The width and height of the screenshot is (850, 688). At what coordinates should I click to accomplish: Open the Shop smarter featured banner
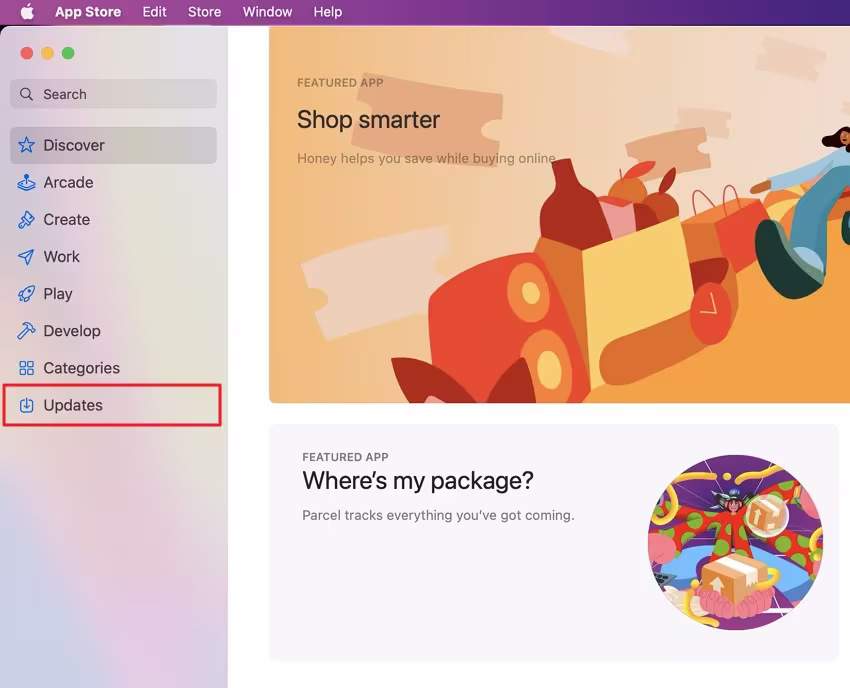(559, 215)
